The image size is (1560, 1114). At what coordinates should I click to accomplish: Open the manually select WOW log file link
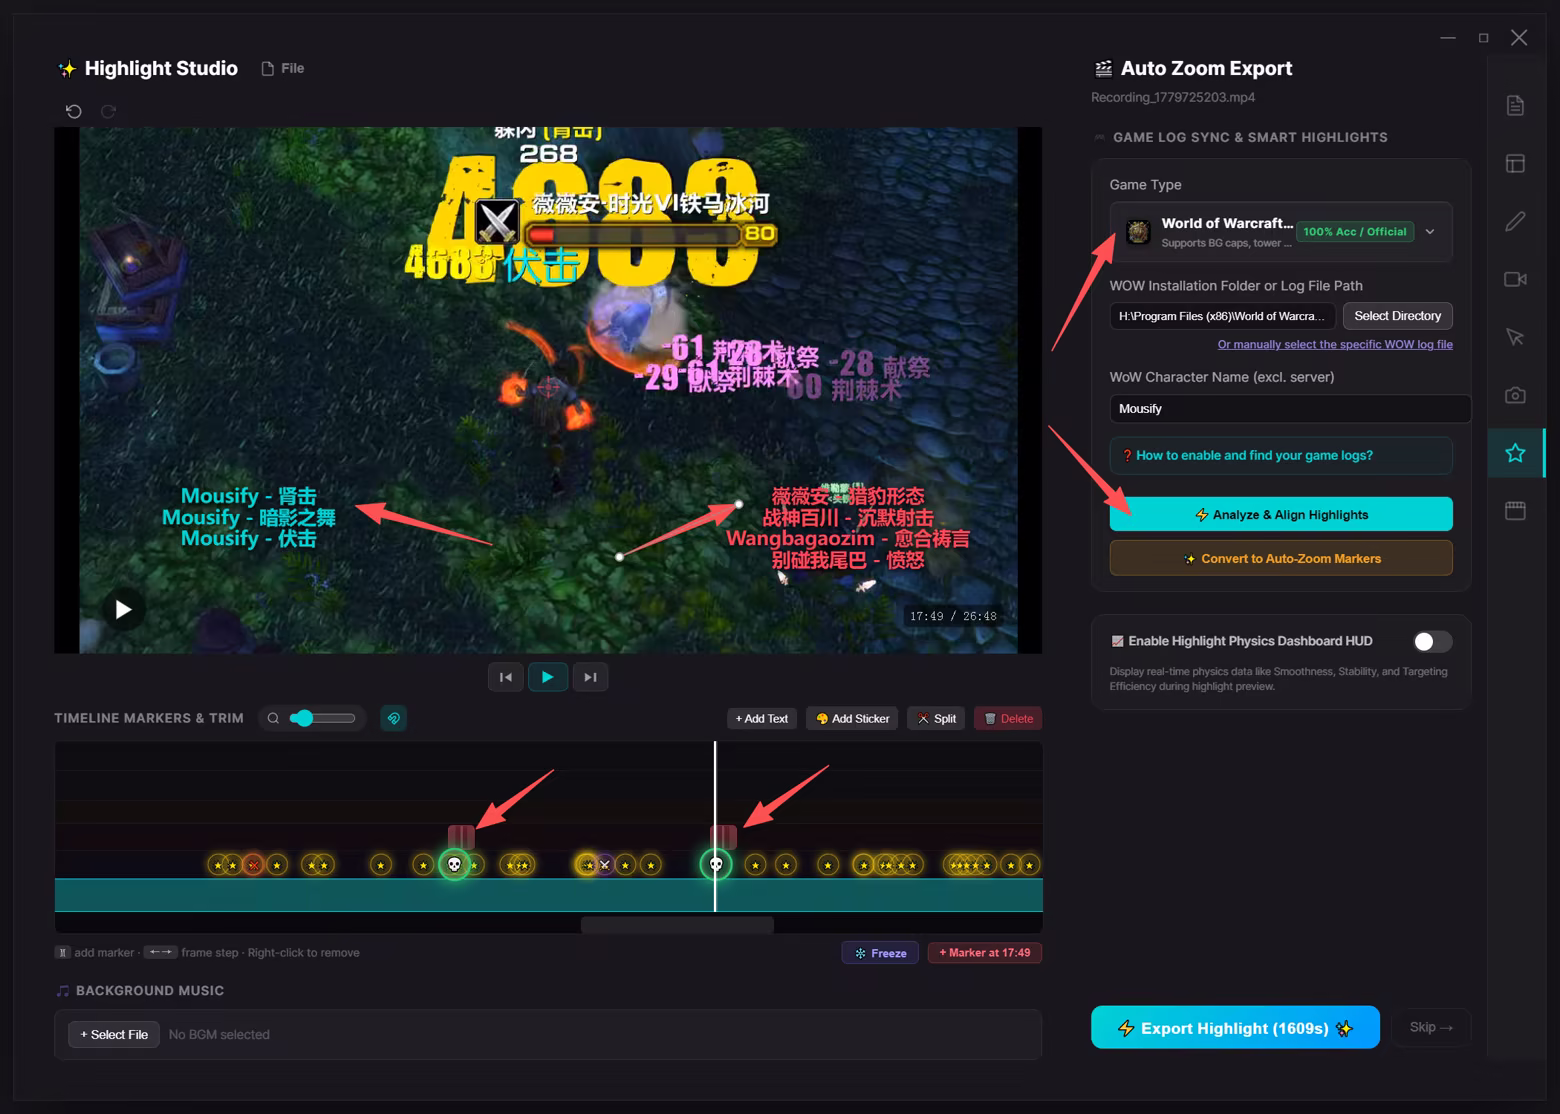tap(1335, 344)
